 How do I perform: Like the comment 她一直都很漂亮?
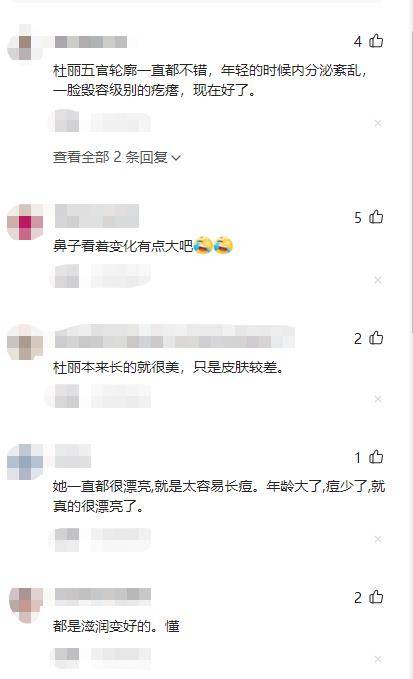(376, 457)
